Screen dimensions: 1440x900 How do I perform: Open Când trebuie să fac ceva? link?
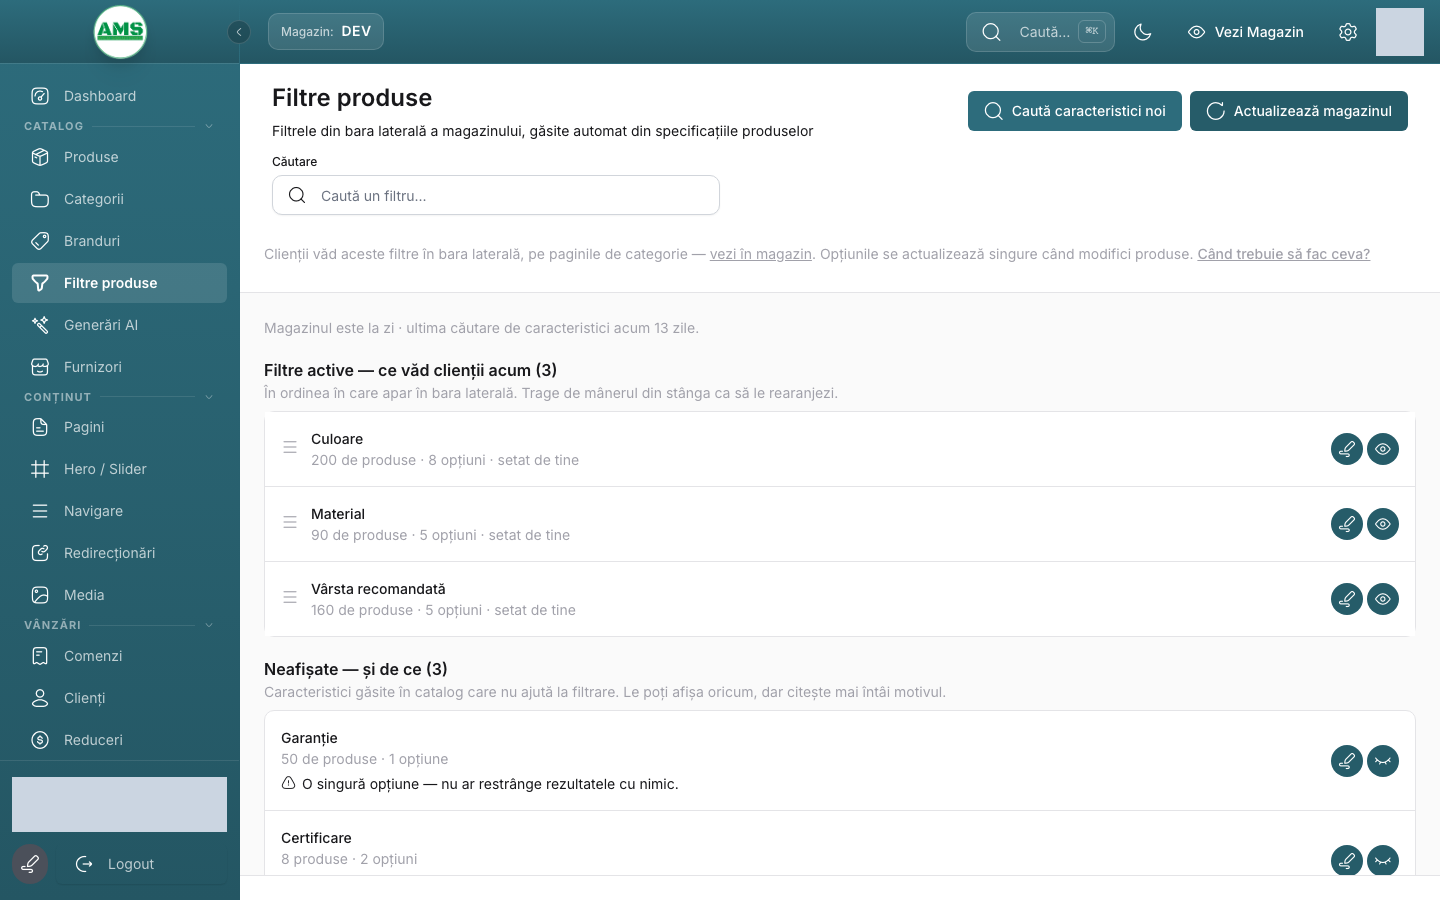(1284, 254)
